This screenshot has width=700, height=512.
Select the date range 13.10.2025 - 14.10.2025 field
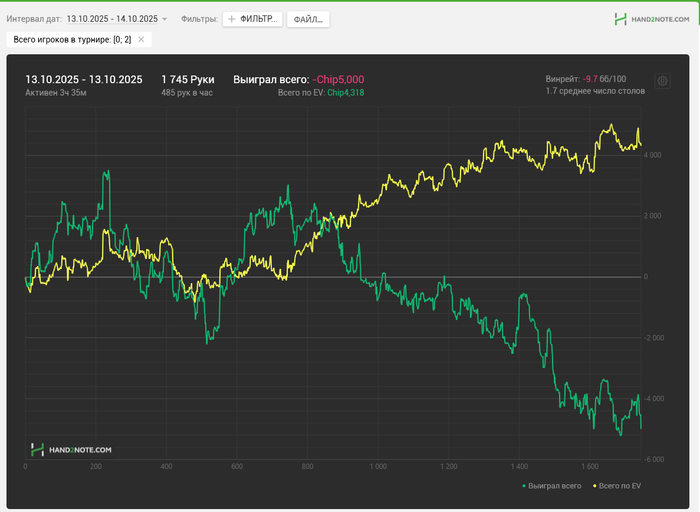(x=112, y=19)
